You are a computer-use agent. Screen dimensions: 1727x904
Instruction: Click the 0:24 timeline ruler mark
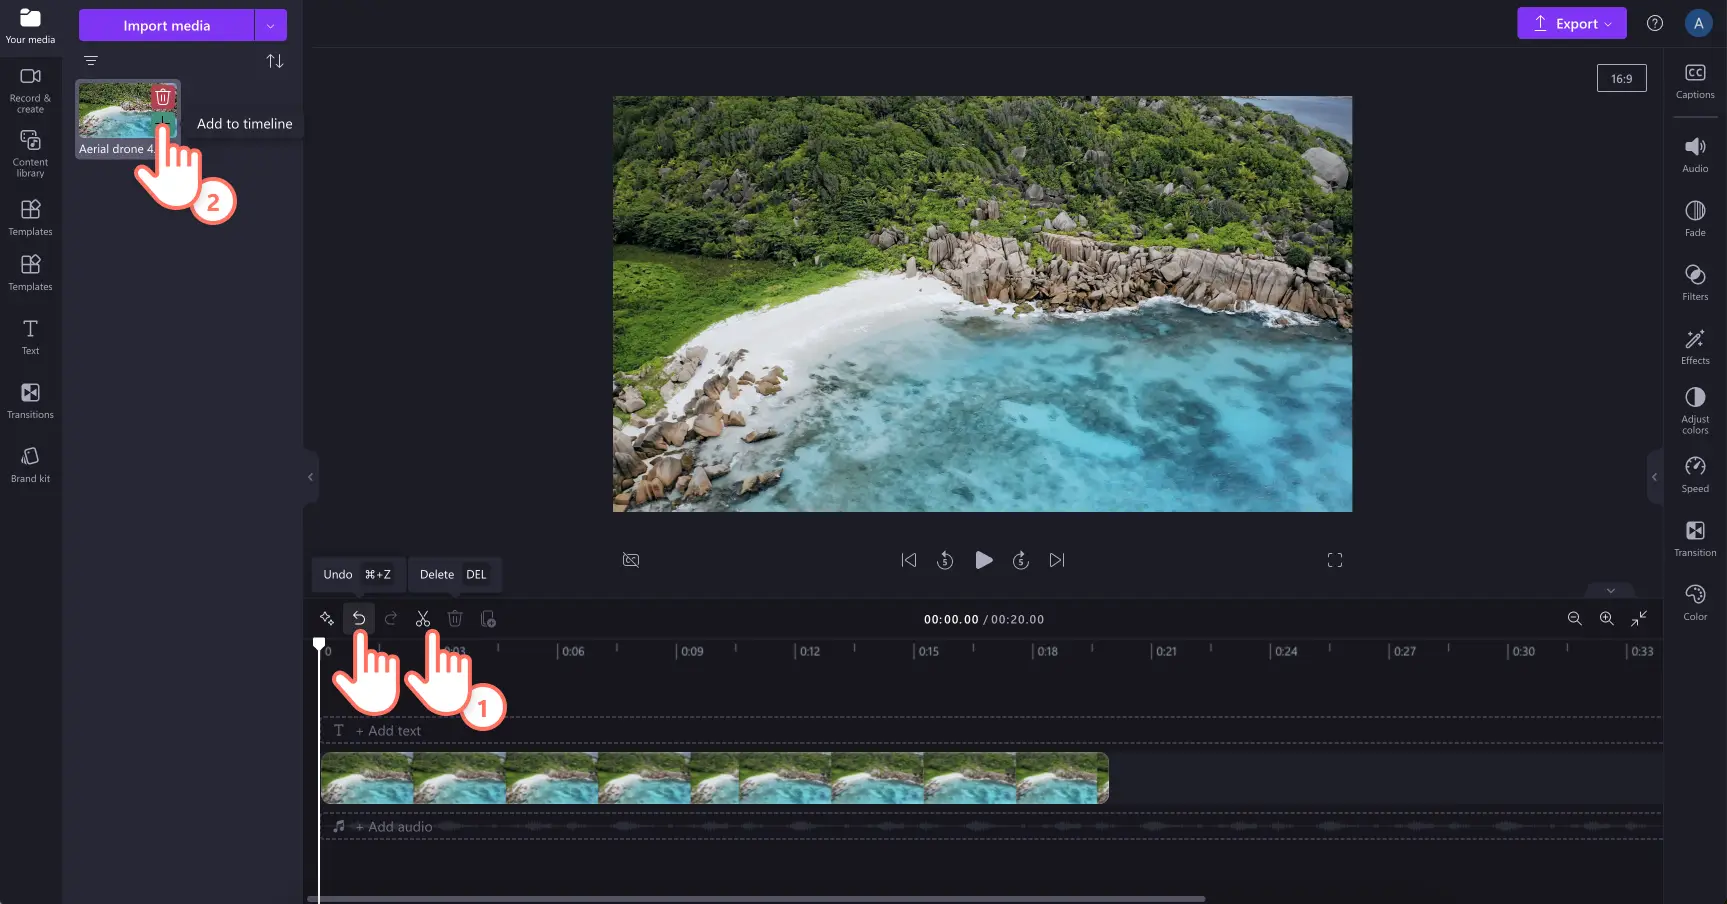click(x=1286, y=651)
